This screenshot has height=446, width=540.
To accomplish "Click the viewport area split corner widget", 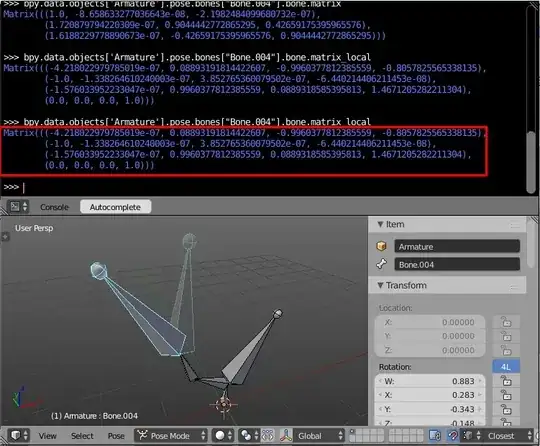I will pos(534,220).
